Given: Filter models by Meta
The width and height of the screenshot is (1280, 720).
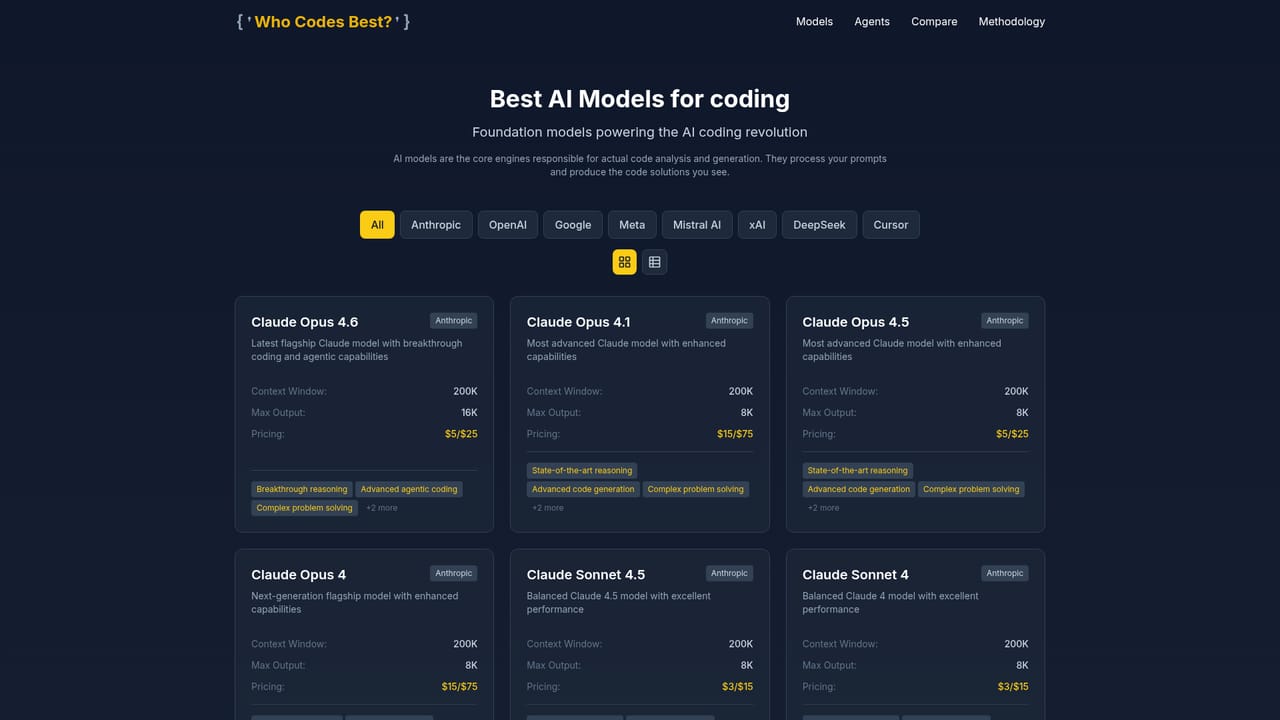Looking at the screenshot, I should coord(632,225).
